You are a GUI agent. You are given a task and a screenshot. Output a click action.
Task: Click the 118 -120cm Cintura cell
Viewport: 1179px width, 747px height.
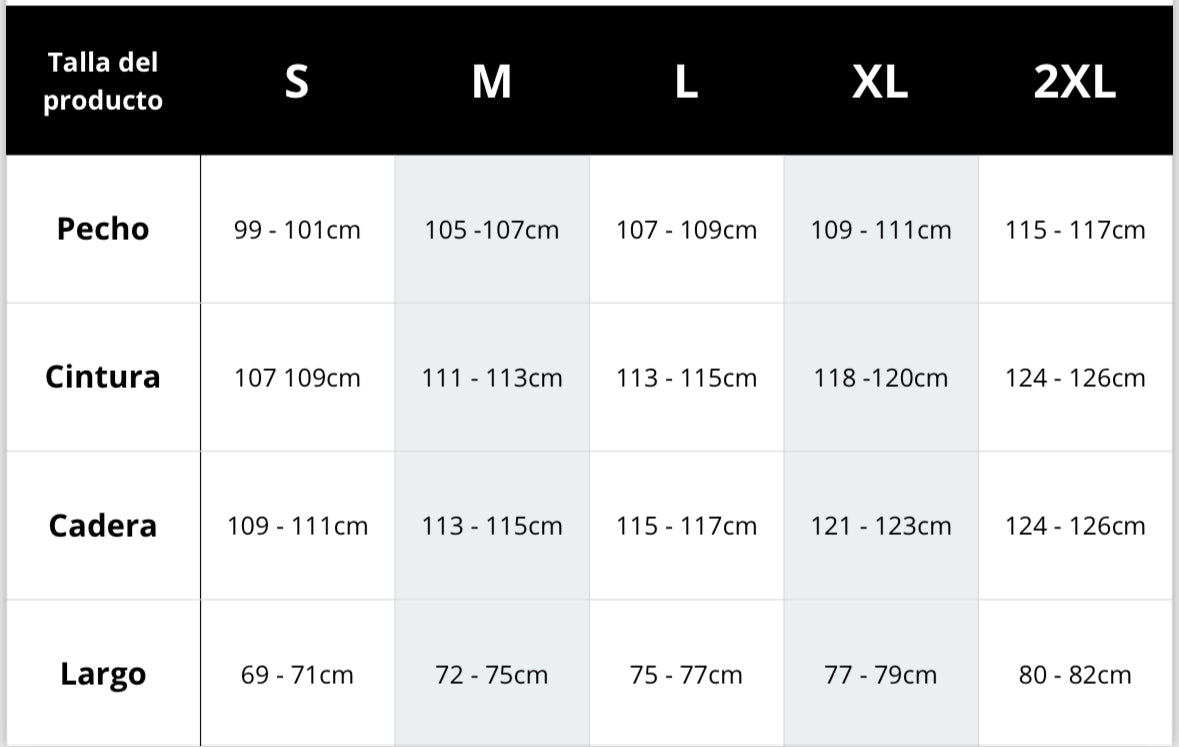coord(881,378)
